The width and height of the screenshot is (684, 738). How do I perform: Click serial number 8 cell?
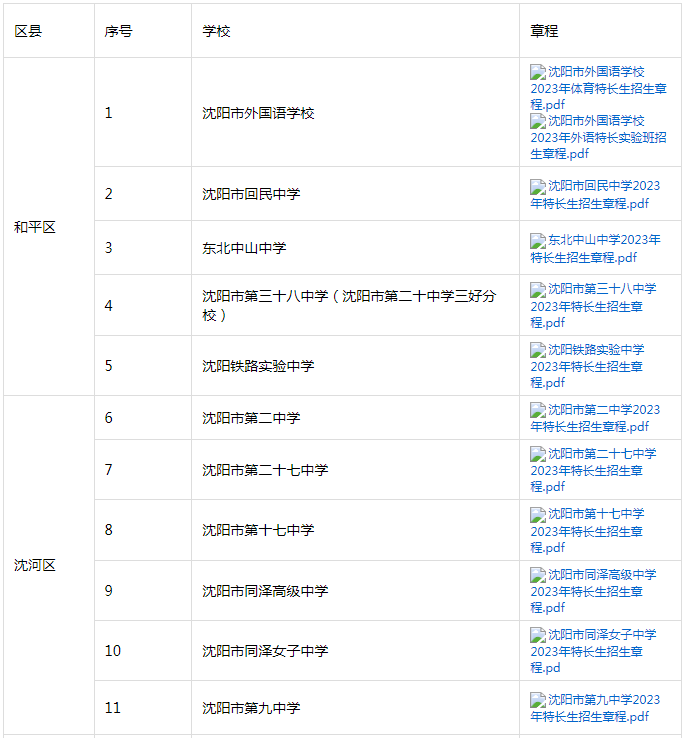(x=143, y=530)
